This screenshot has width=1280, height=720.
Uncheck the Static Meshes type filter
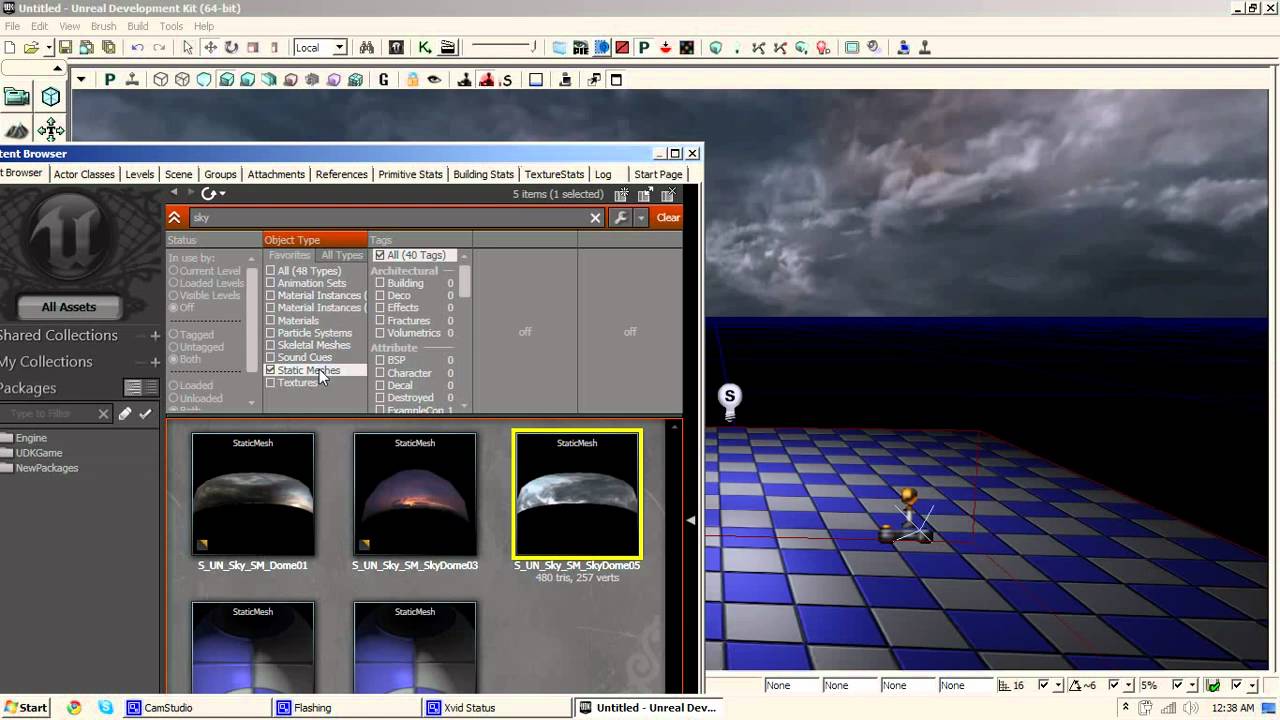pyautogui.click(x=270, y=370)
